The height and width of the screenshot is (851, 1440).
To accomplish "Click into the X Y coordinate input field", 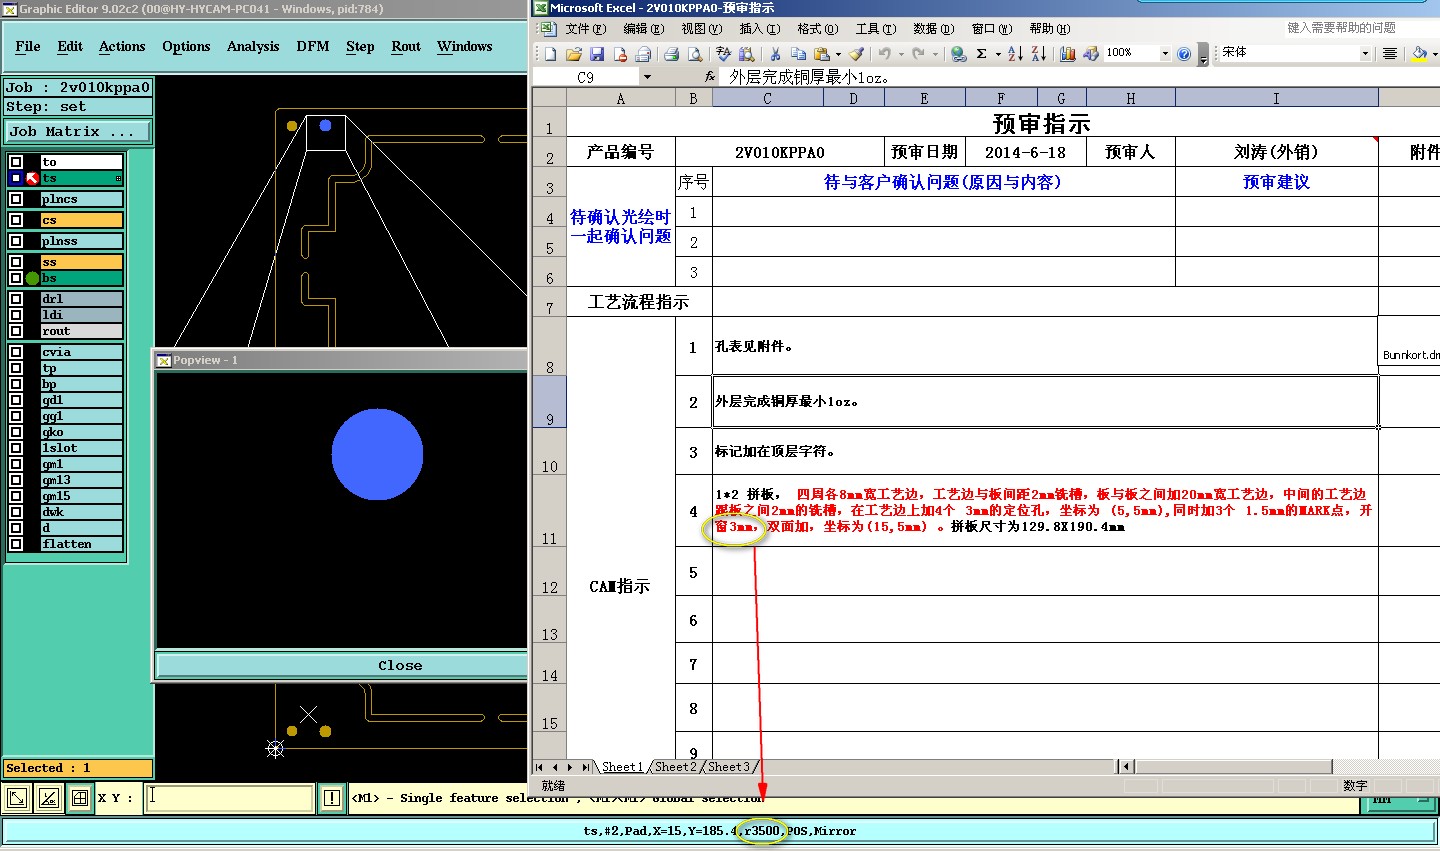I will pyautogui.click(x=230, y=798).
